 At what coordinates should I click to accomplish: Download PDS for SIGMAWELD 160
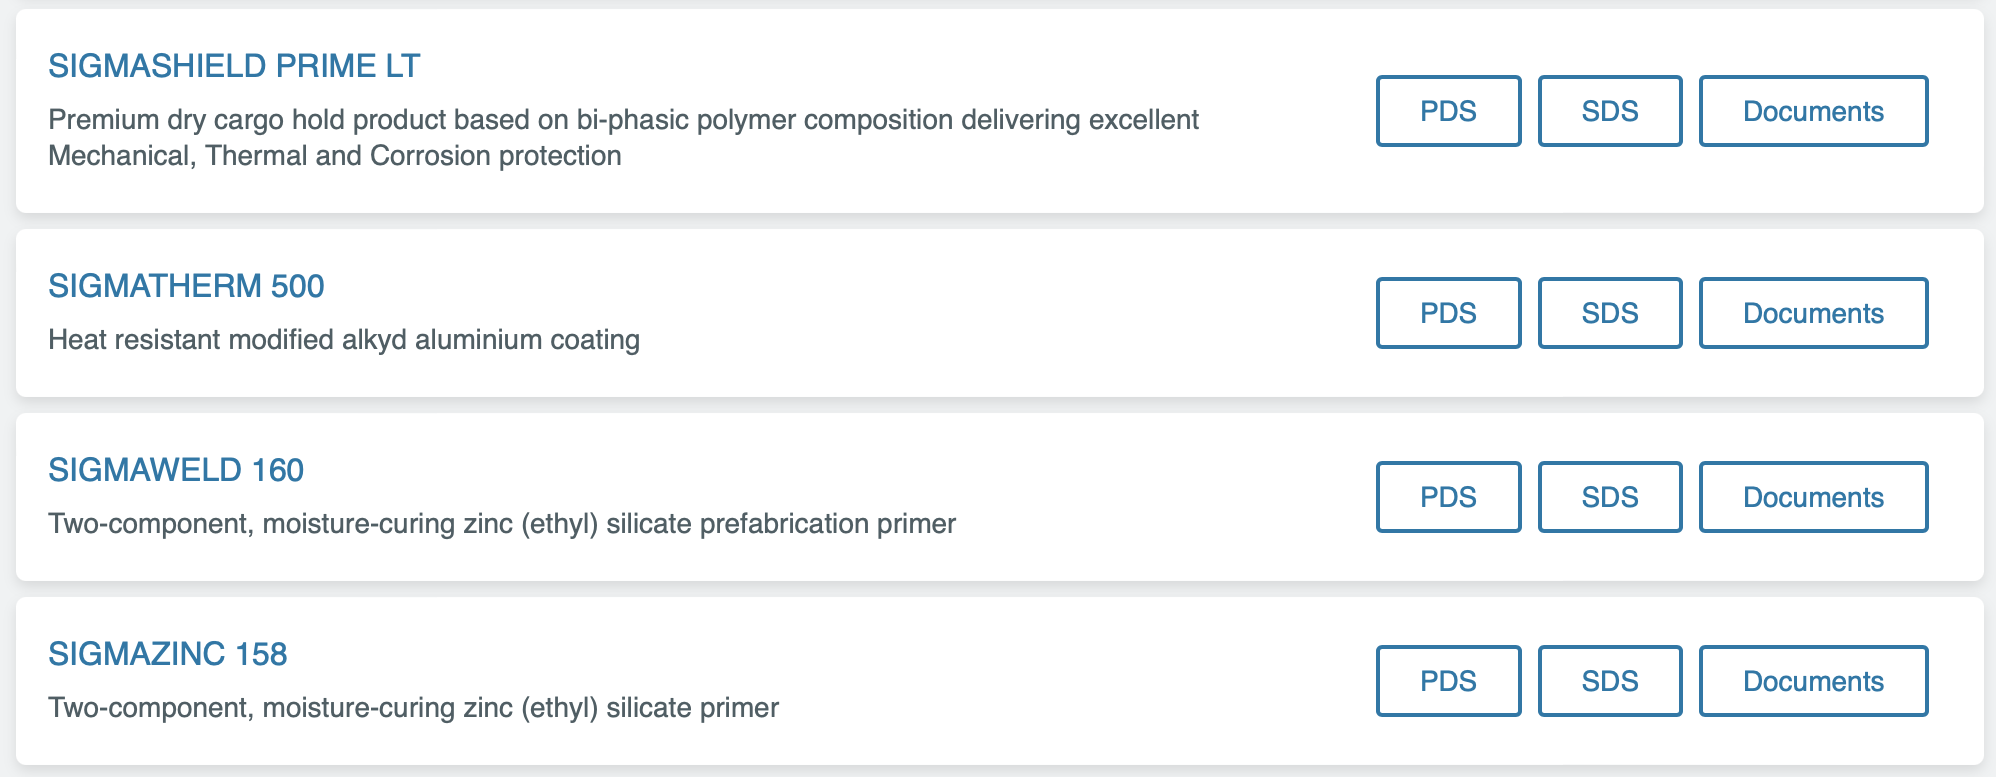coord(1448,497)
